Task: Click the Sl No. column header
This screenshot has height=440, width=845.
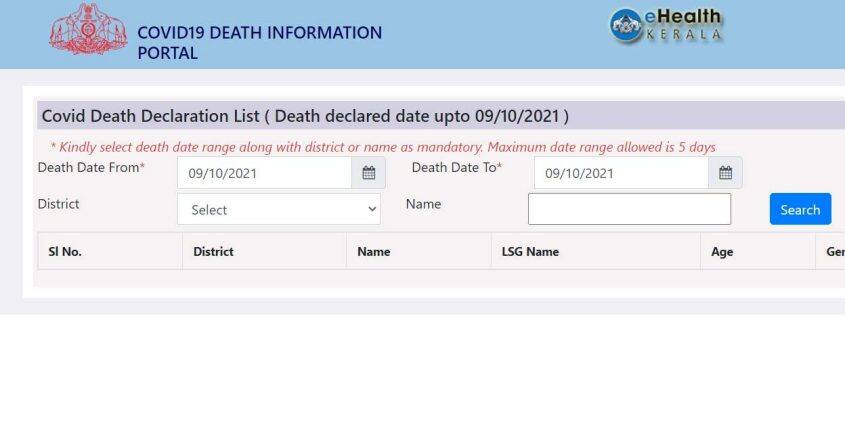Action: click(65, 252)
